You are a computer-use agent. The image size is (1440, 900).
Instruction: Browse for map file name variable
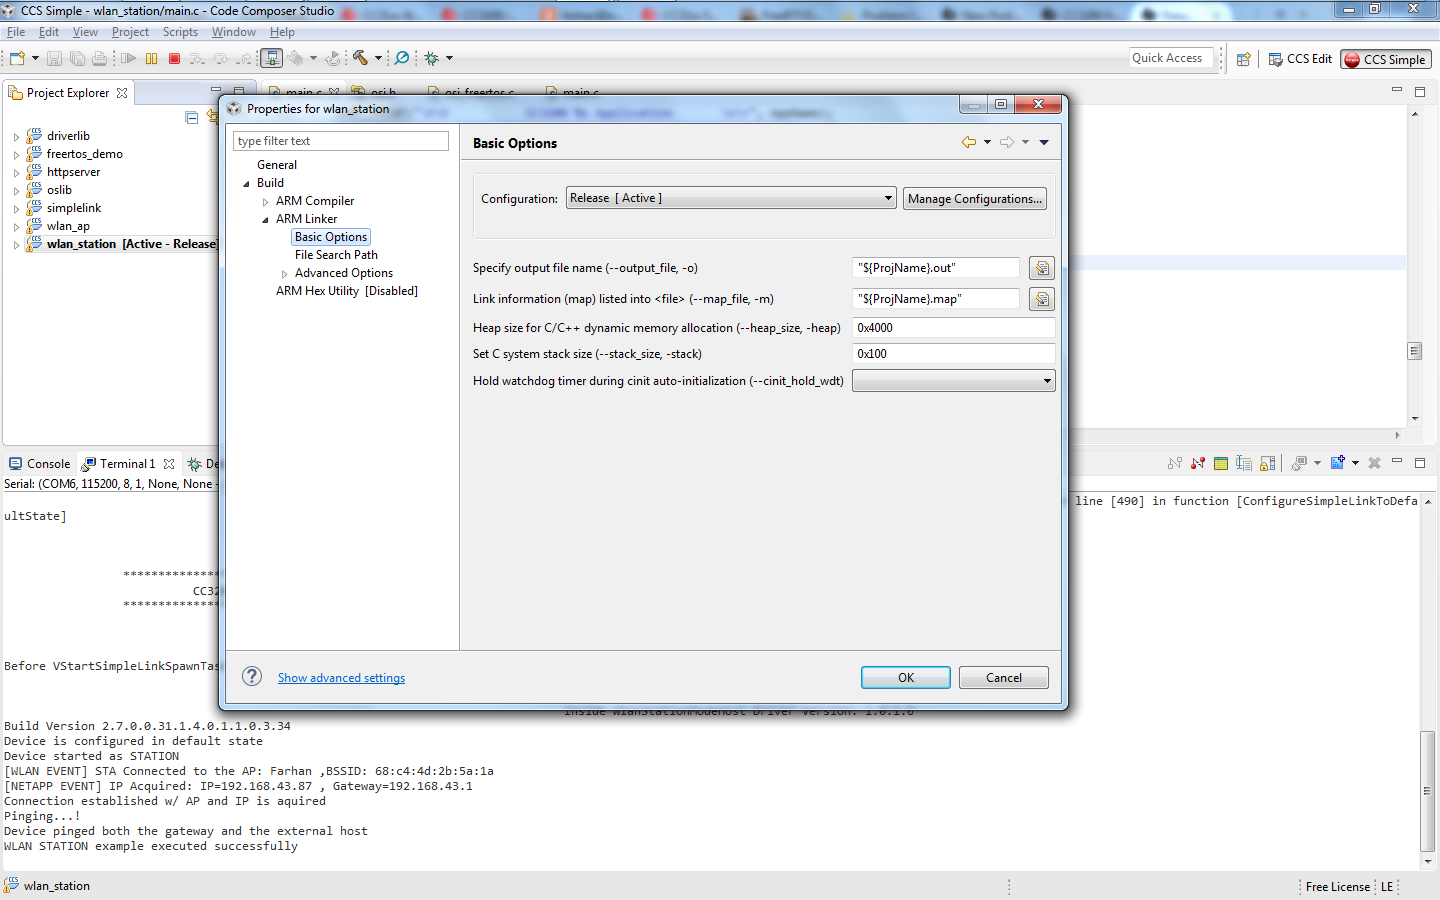(1042, 299)
